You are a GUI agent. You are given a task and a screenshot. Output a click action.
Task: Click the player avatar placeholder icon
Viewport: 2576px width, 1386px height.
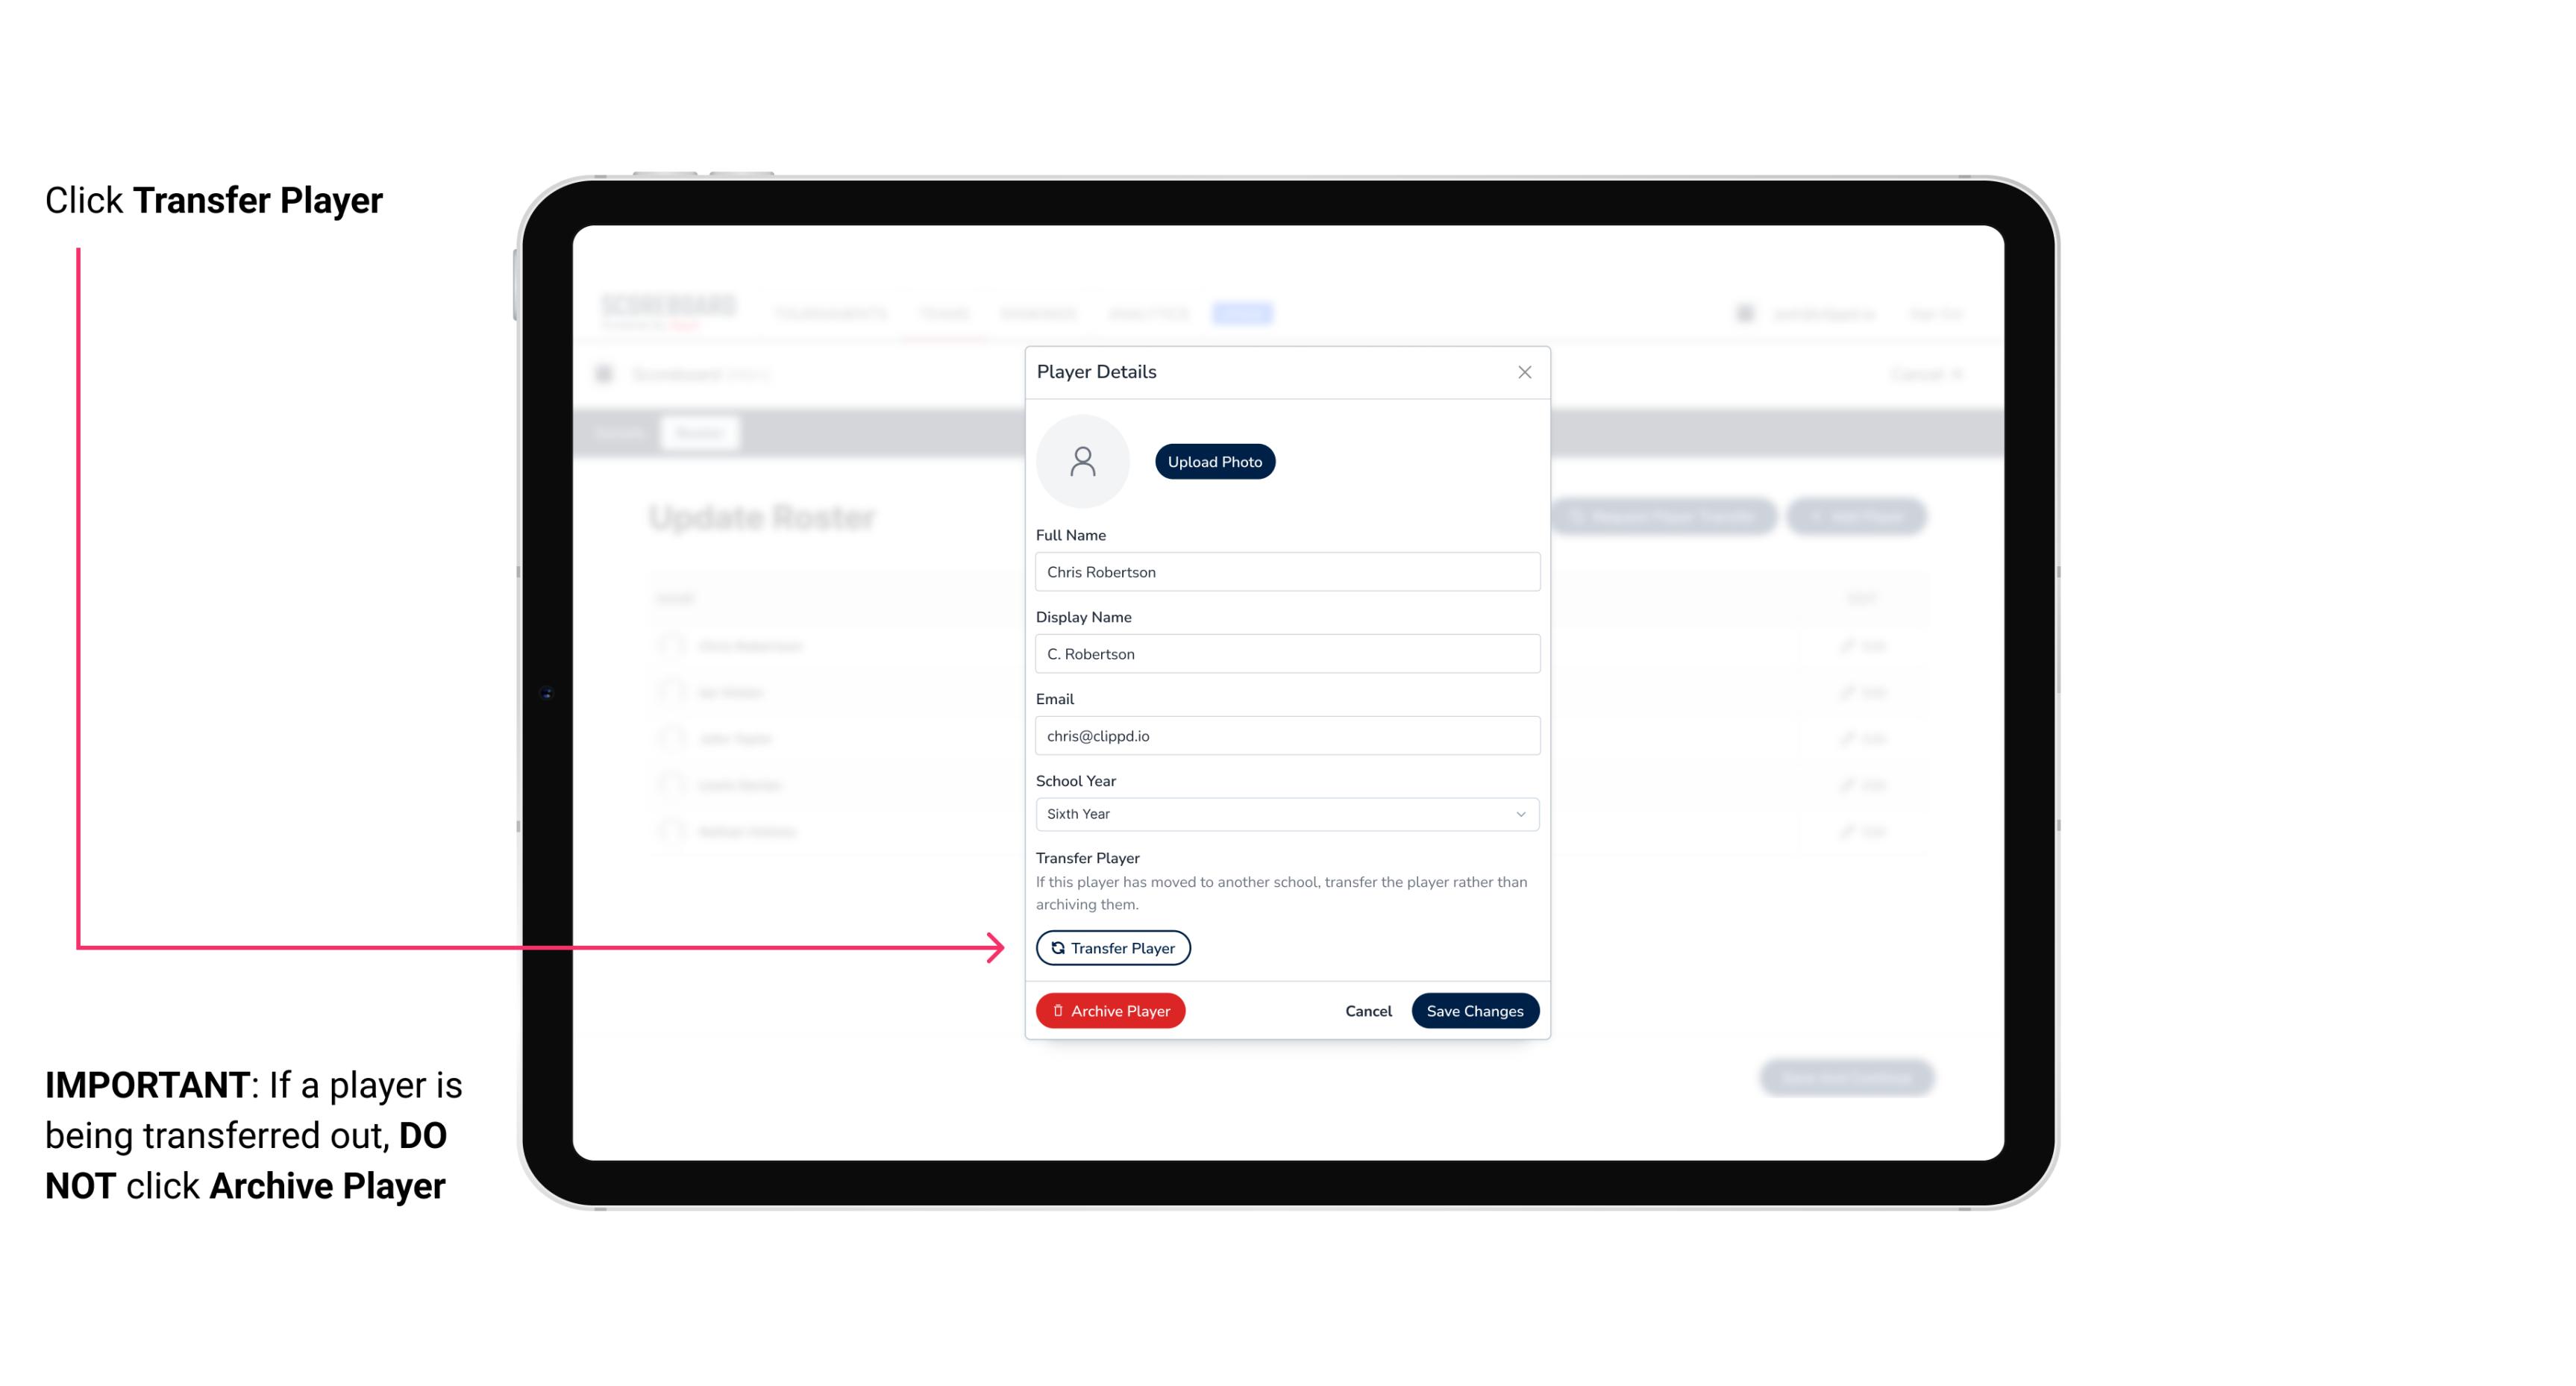point(1084,460)
